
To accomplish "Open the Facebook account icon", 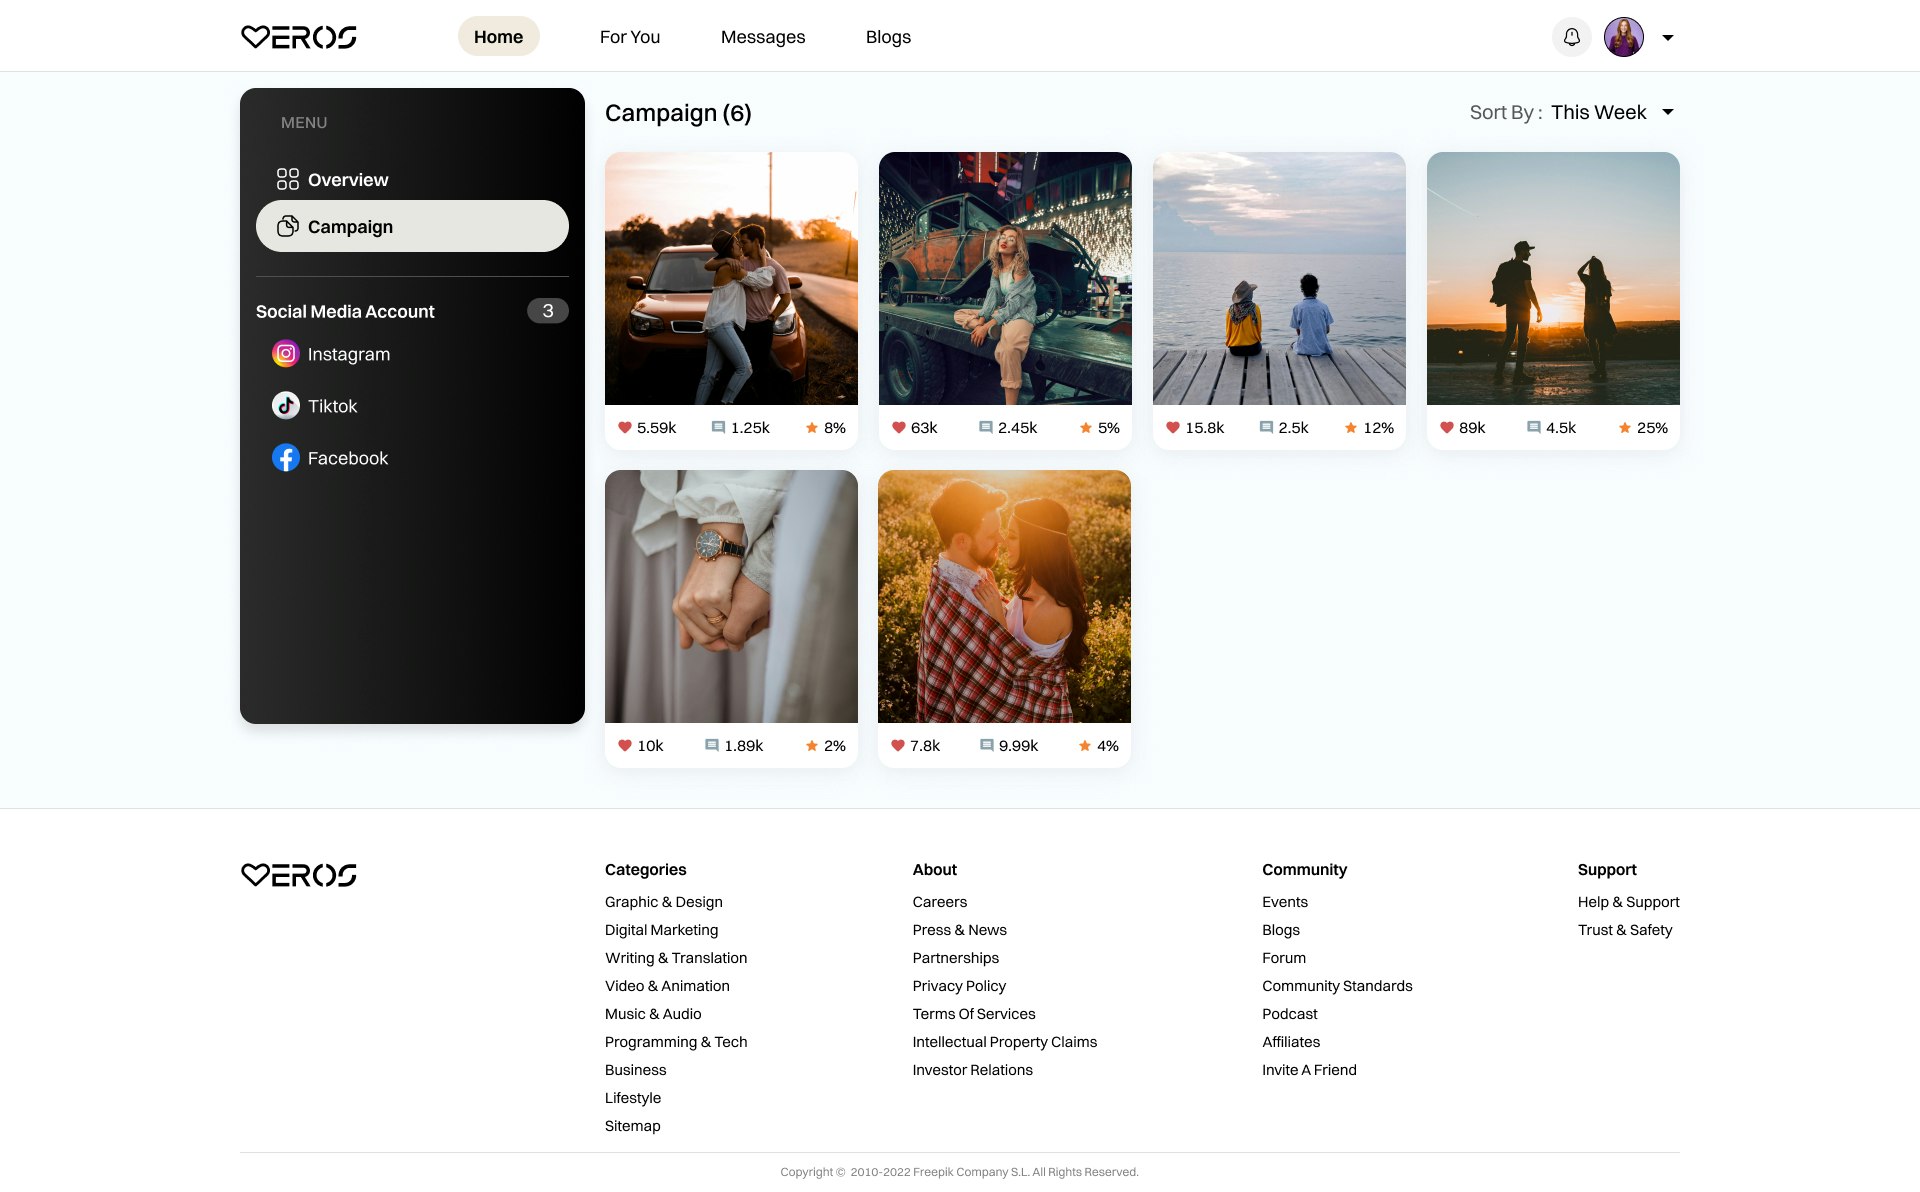I will pyautogui.click(x=286, y=458).
